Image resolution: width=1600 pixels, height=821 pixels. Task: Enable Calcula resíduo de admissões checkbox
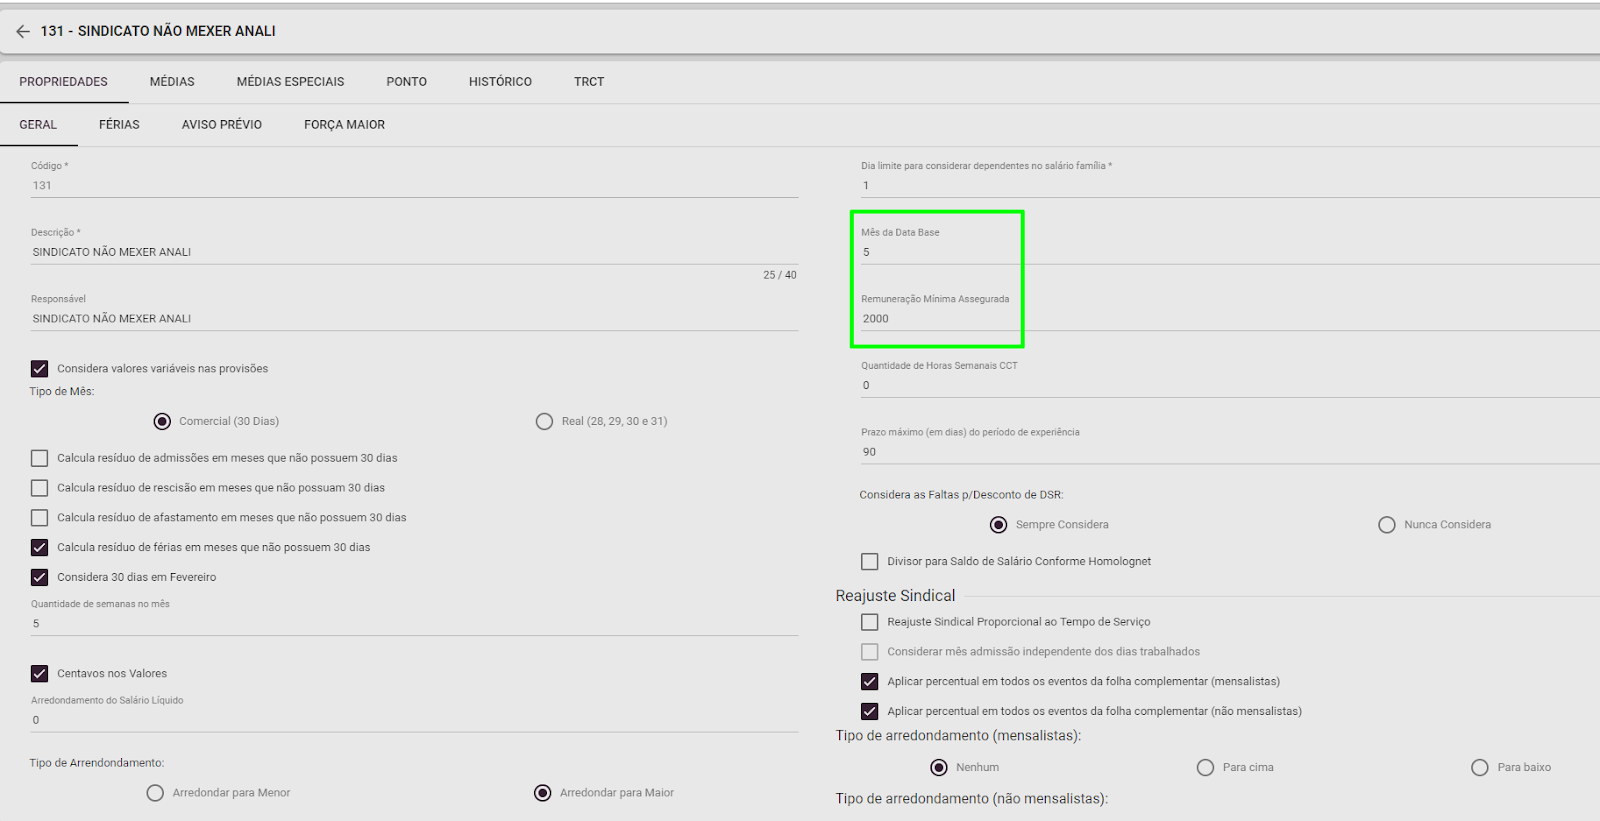40,458
